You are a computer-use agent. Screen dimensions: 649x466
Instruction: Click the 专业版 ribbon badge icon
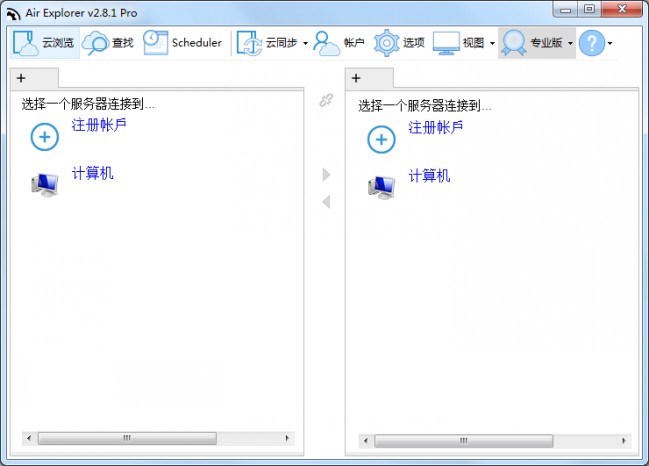coord(513,43)
